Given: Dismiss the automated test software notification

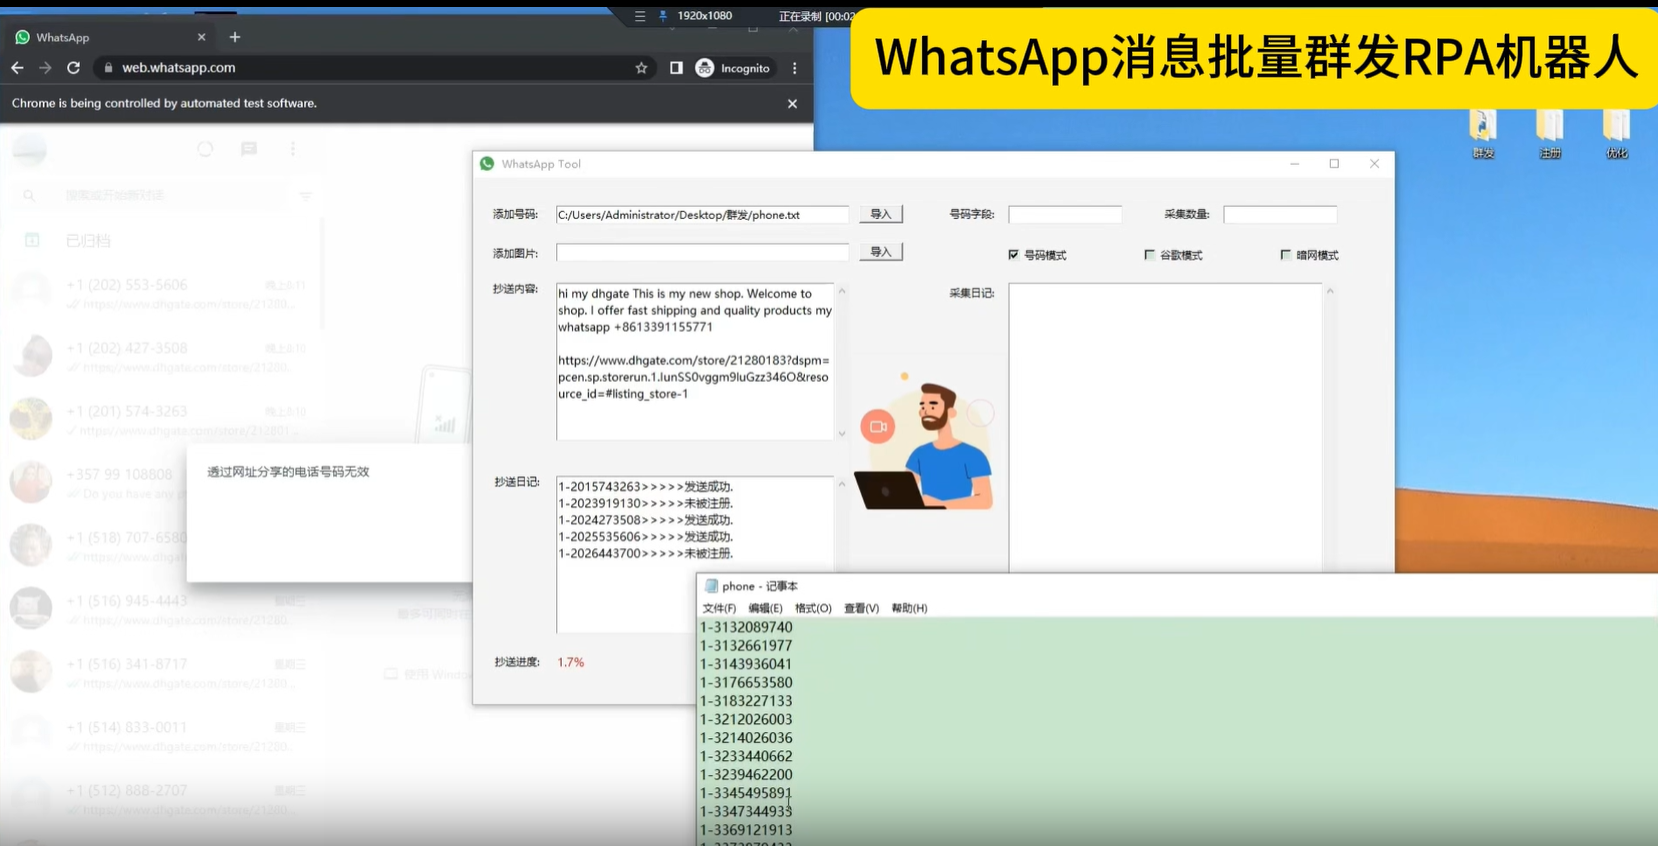Looking at the screenshot, I should 792,103.
